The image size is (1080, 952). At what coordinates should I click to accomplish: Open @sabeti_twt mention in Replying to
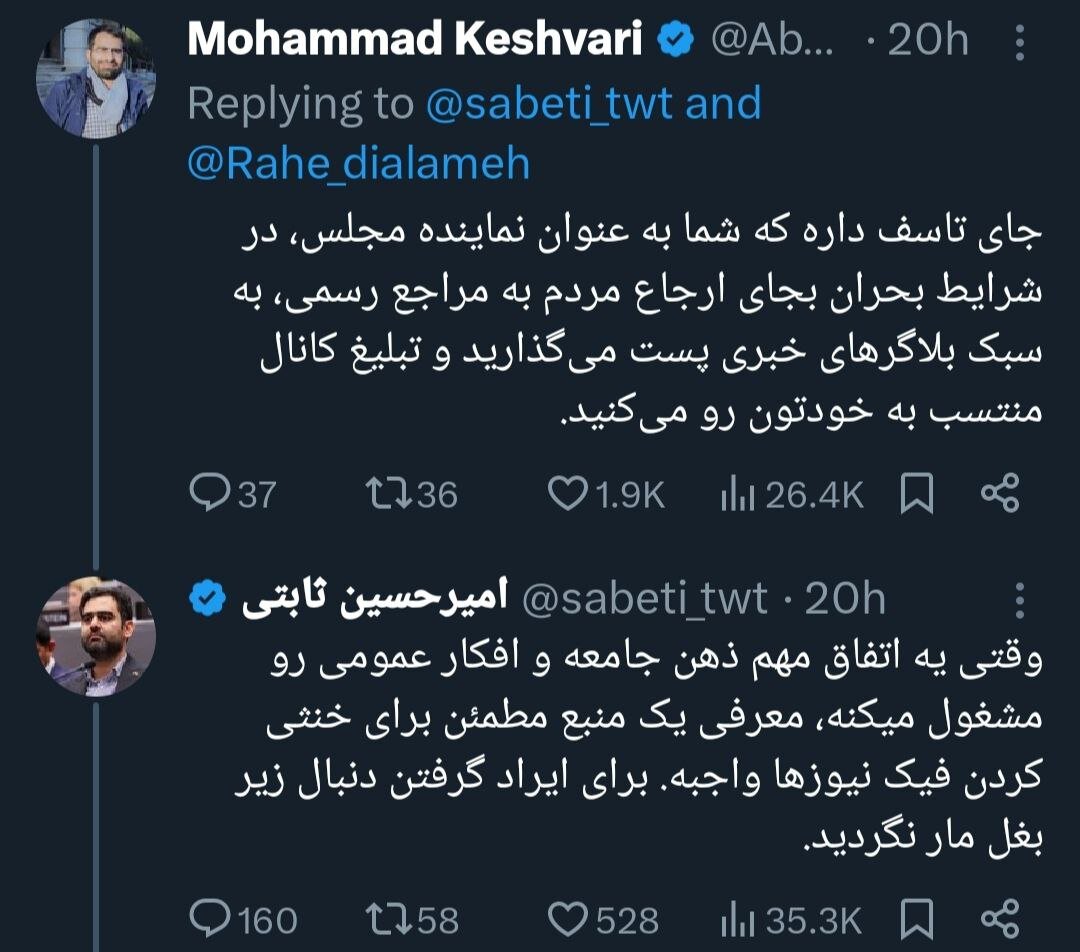pos(550,104)
